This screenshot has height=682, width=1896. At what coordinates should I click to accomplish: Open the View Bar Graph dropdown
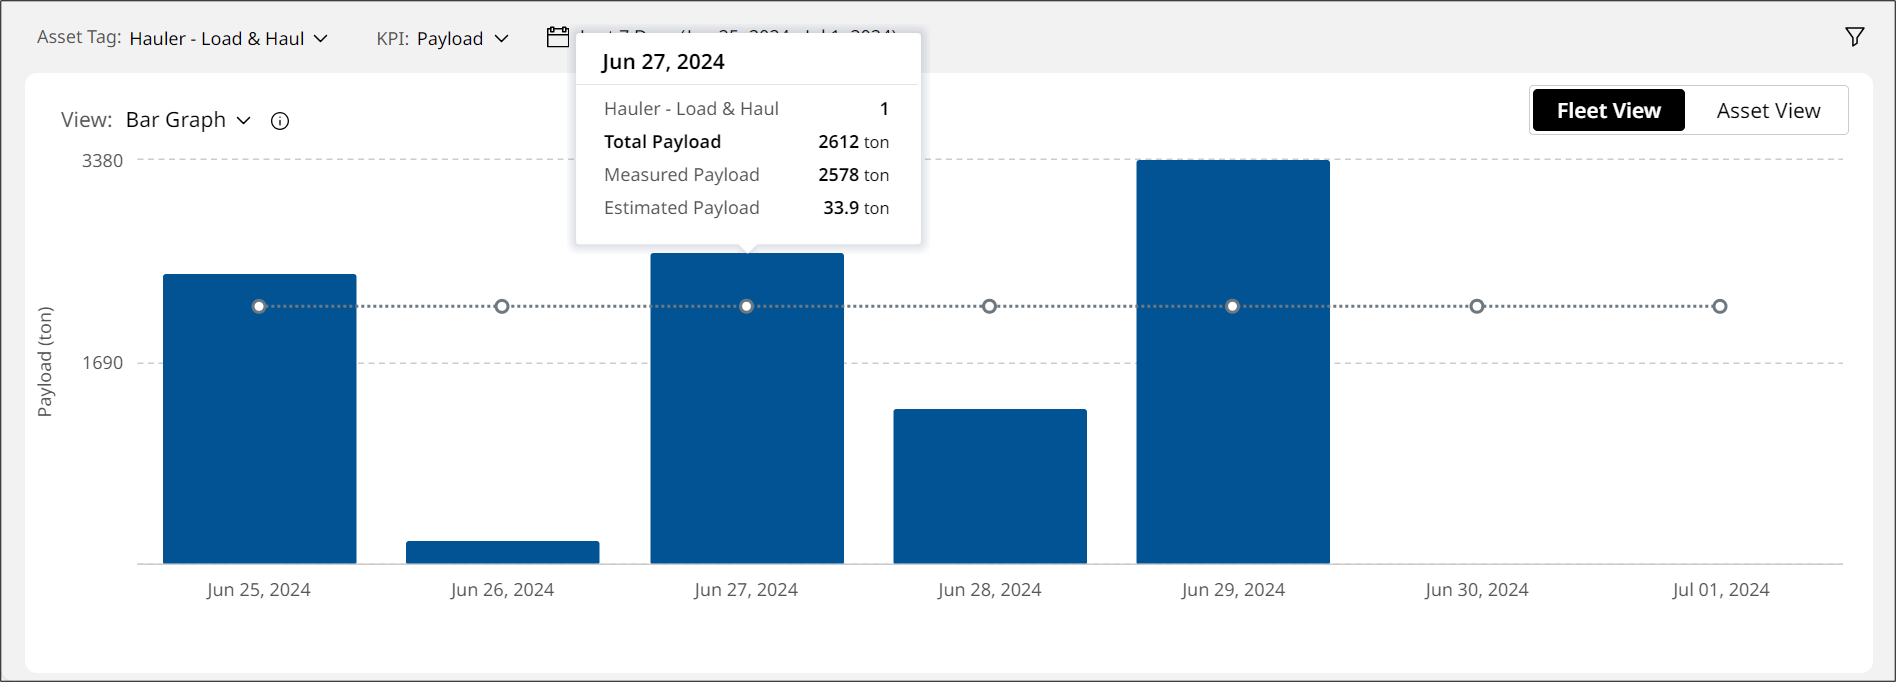pos(188,120)
